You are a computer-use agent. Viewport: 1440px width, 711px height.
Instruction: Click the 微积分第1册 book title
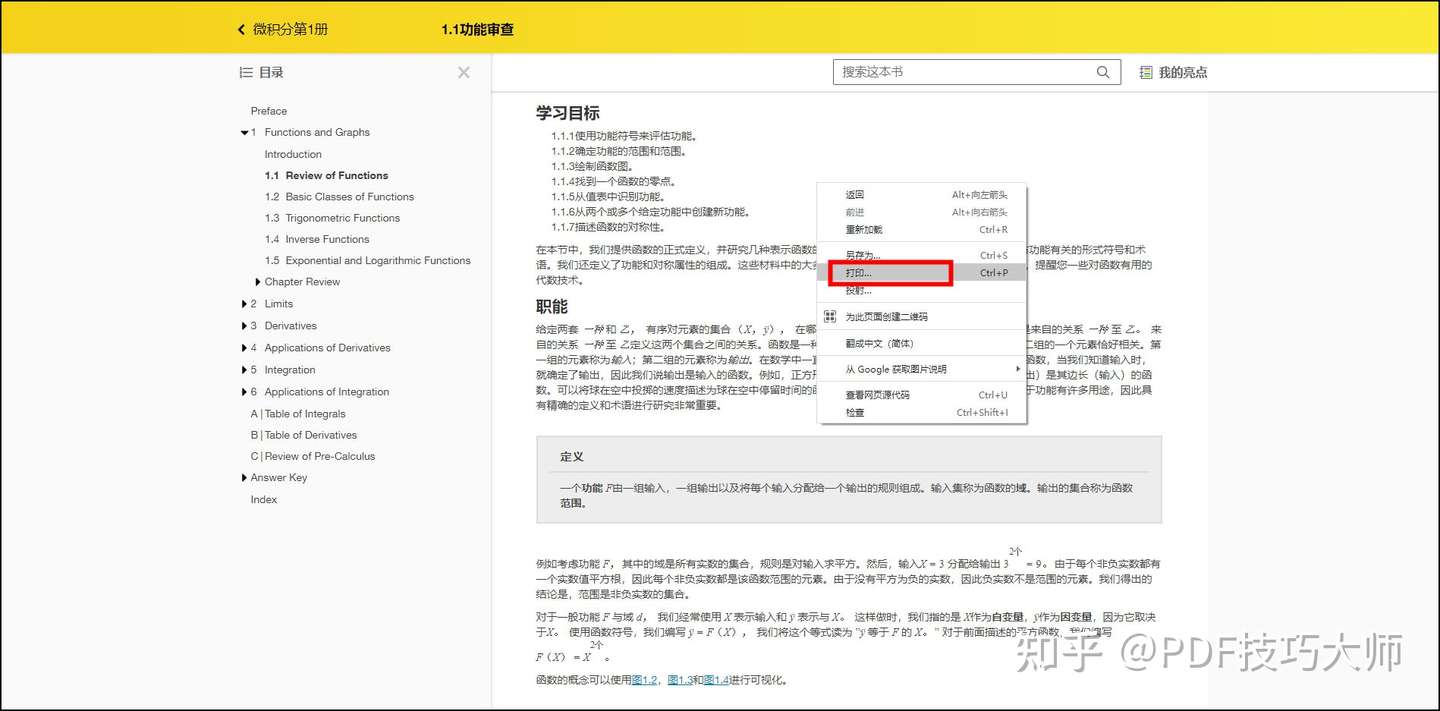click(290, 30)
